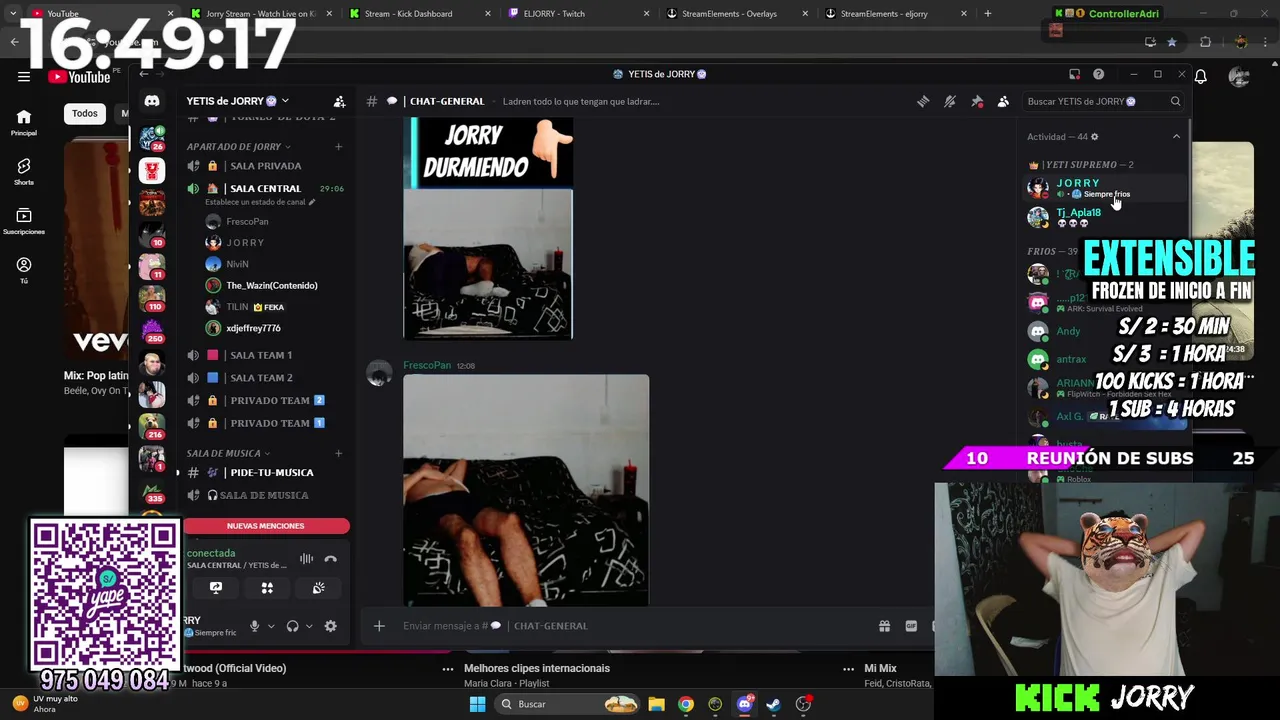Create channel in SALA DE MUSICA plus

[x=338, y=453]
